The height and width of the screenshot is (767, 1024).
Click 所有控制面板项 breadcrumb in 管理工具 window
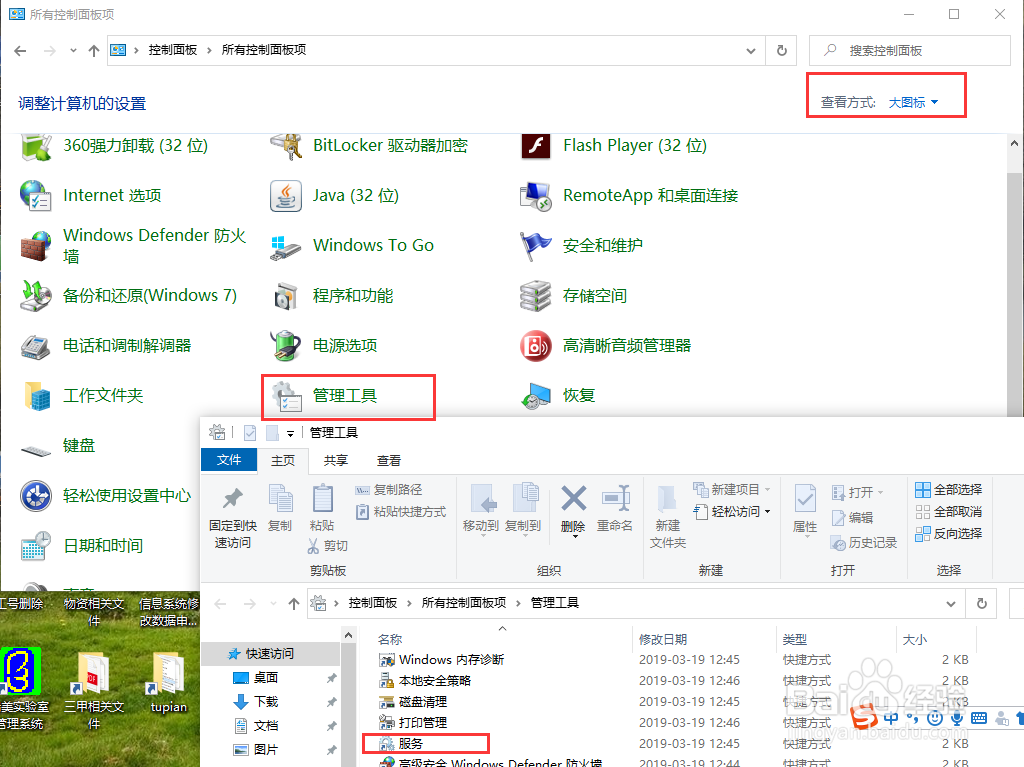pos(464,603)
